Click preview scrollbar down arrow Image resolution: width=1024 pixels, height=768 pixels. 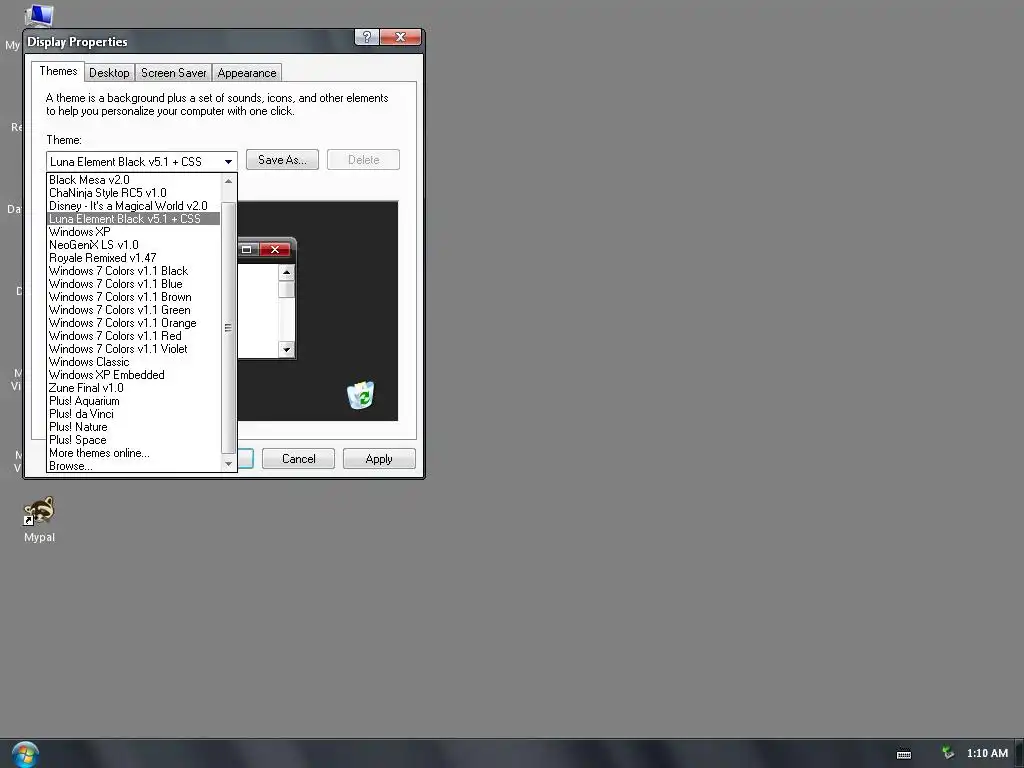[x=287, y=349]
